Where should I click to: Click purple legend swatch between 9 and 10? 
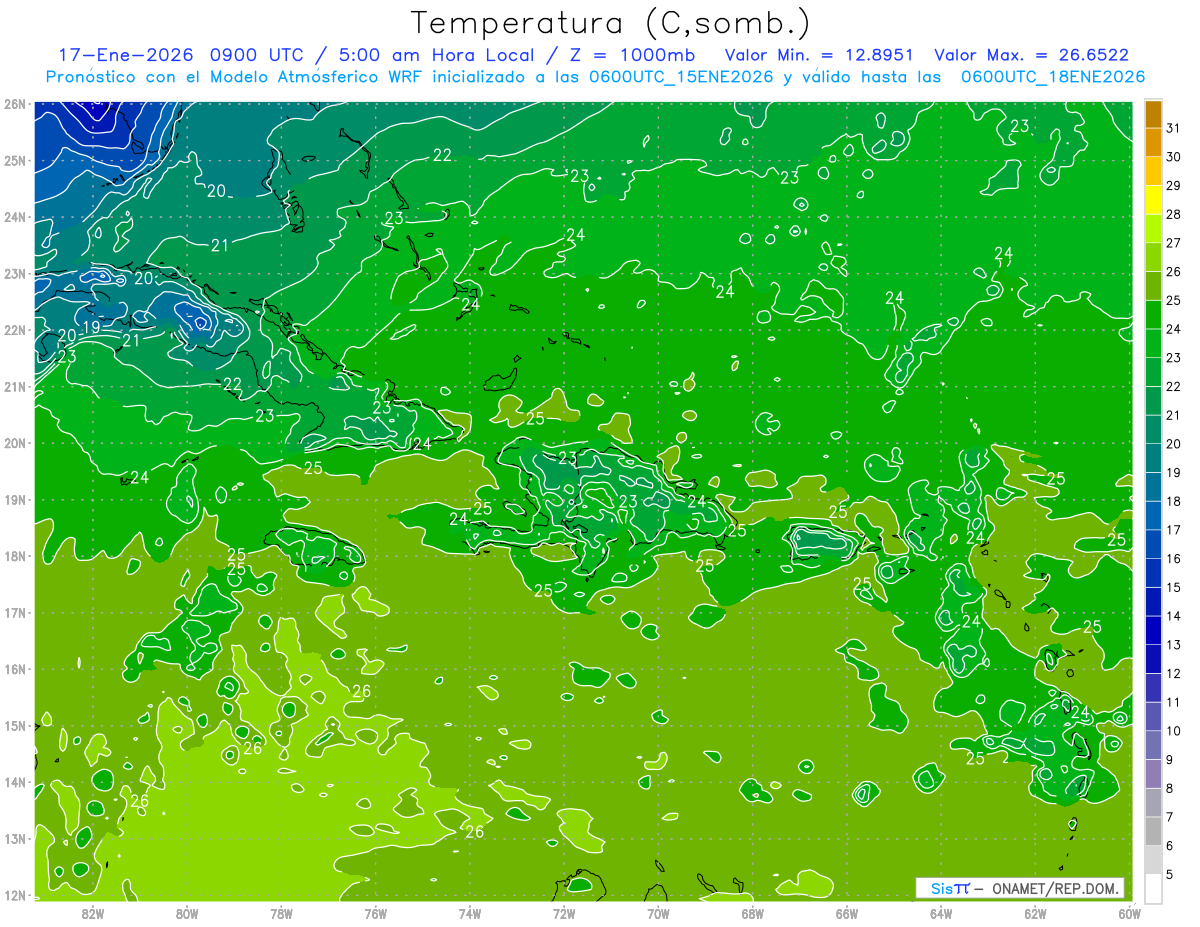[1153, 745]
